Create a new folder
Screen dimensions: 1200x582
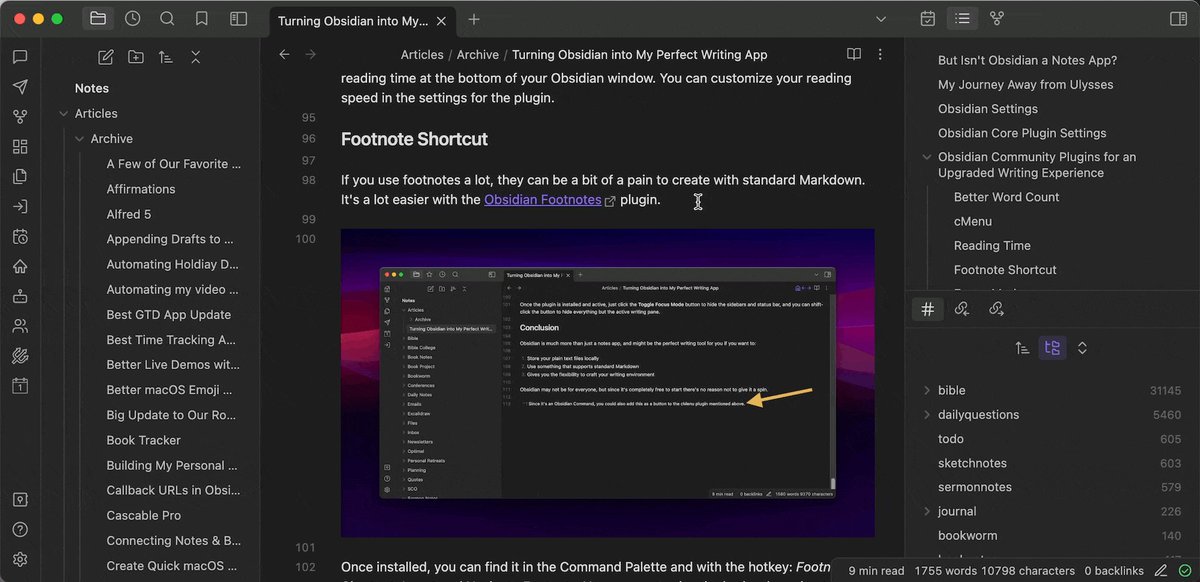click(136, 57)
